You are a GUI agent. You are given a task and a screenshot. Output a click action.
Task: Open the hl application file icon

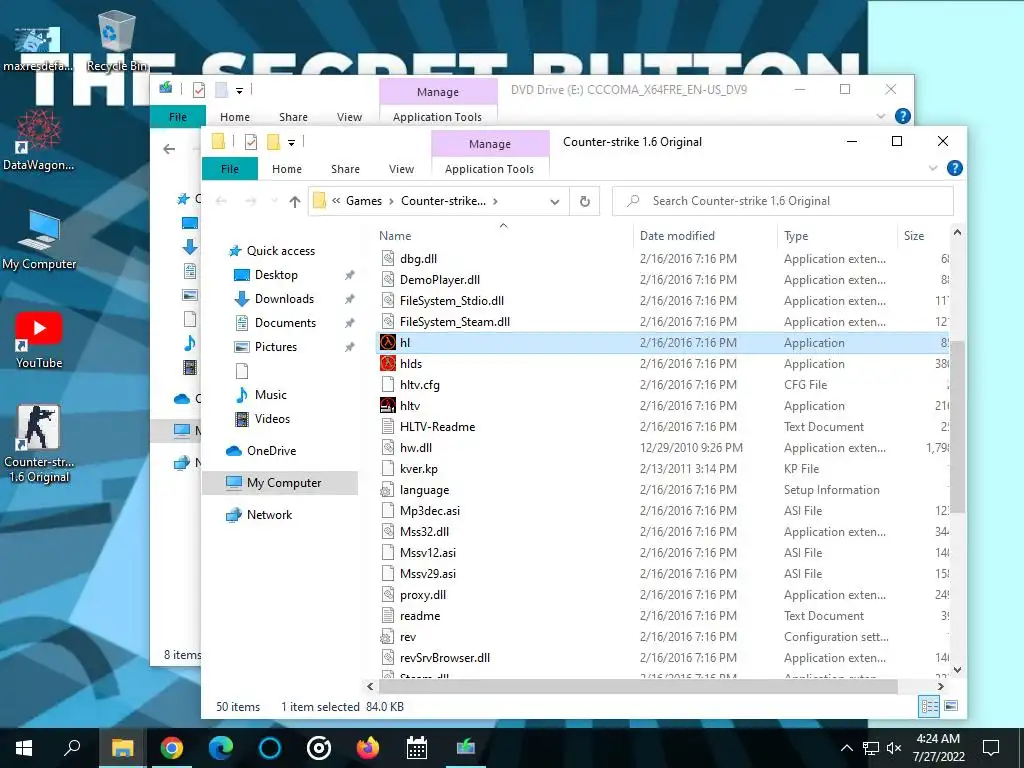[388, 342]
